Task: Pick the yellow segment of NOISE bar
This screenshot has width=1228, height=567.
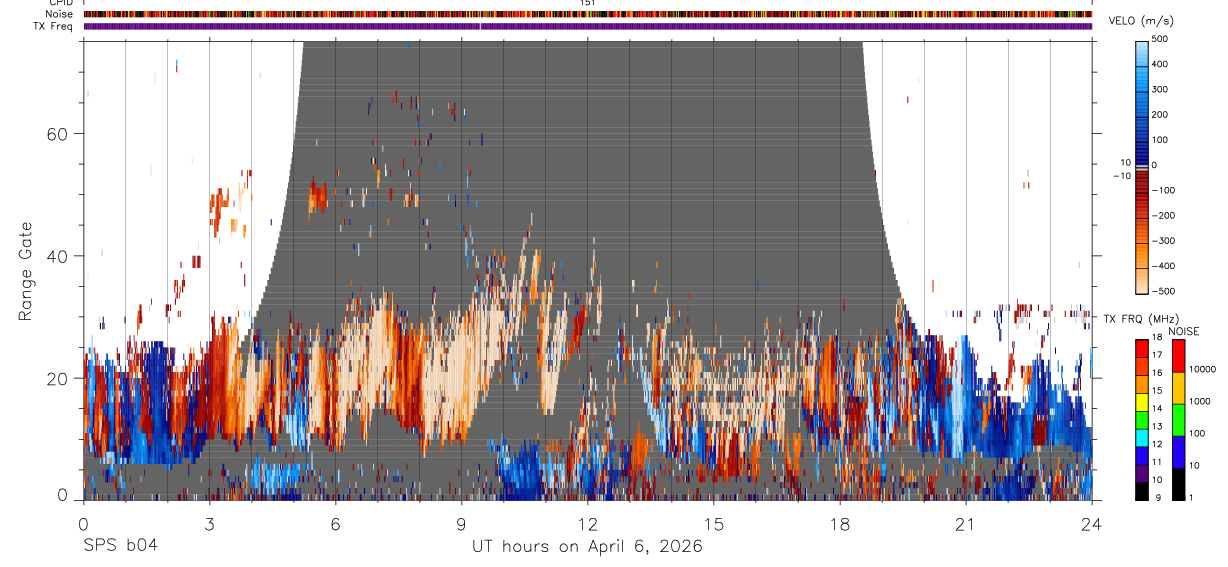Action: point(1178,388)
